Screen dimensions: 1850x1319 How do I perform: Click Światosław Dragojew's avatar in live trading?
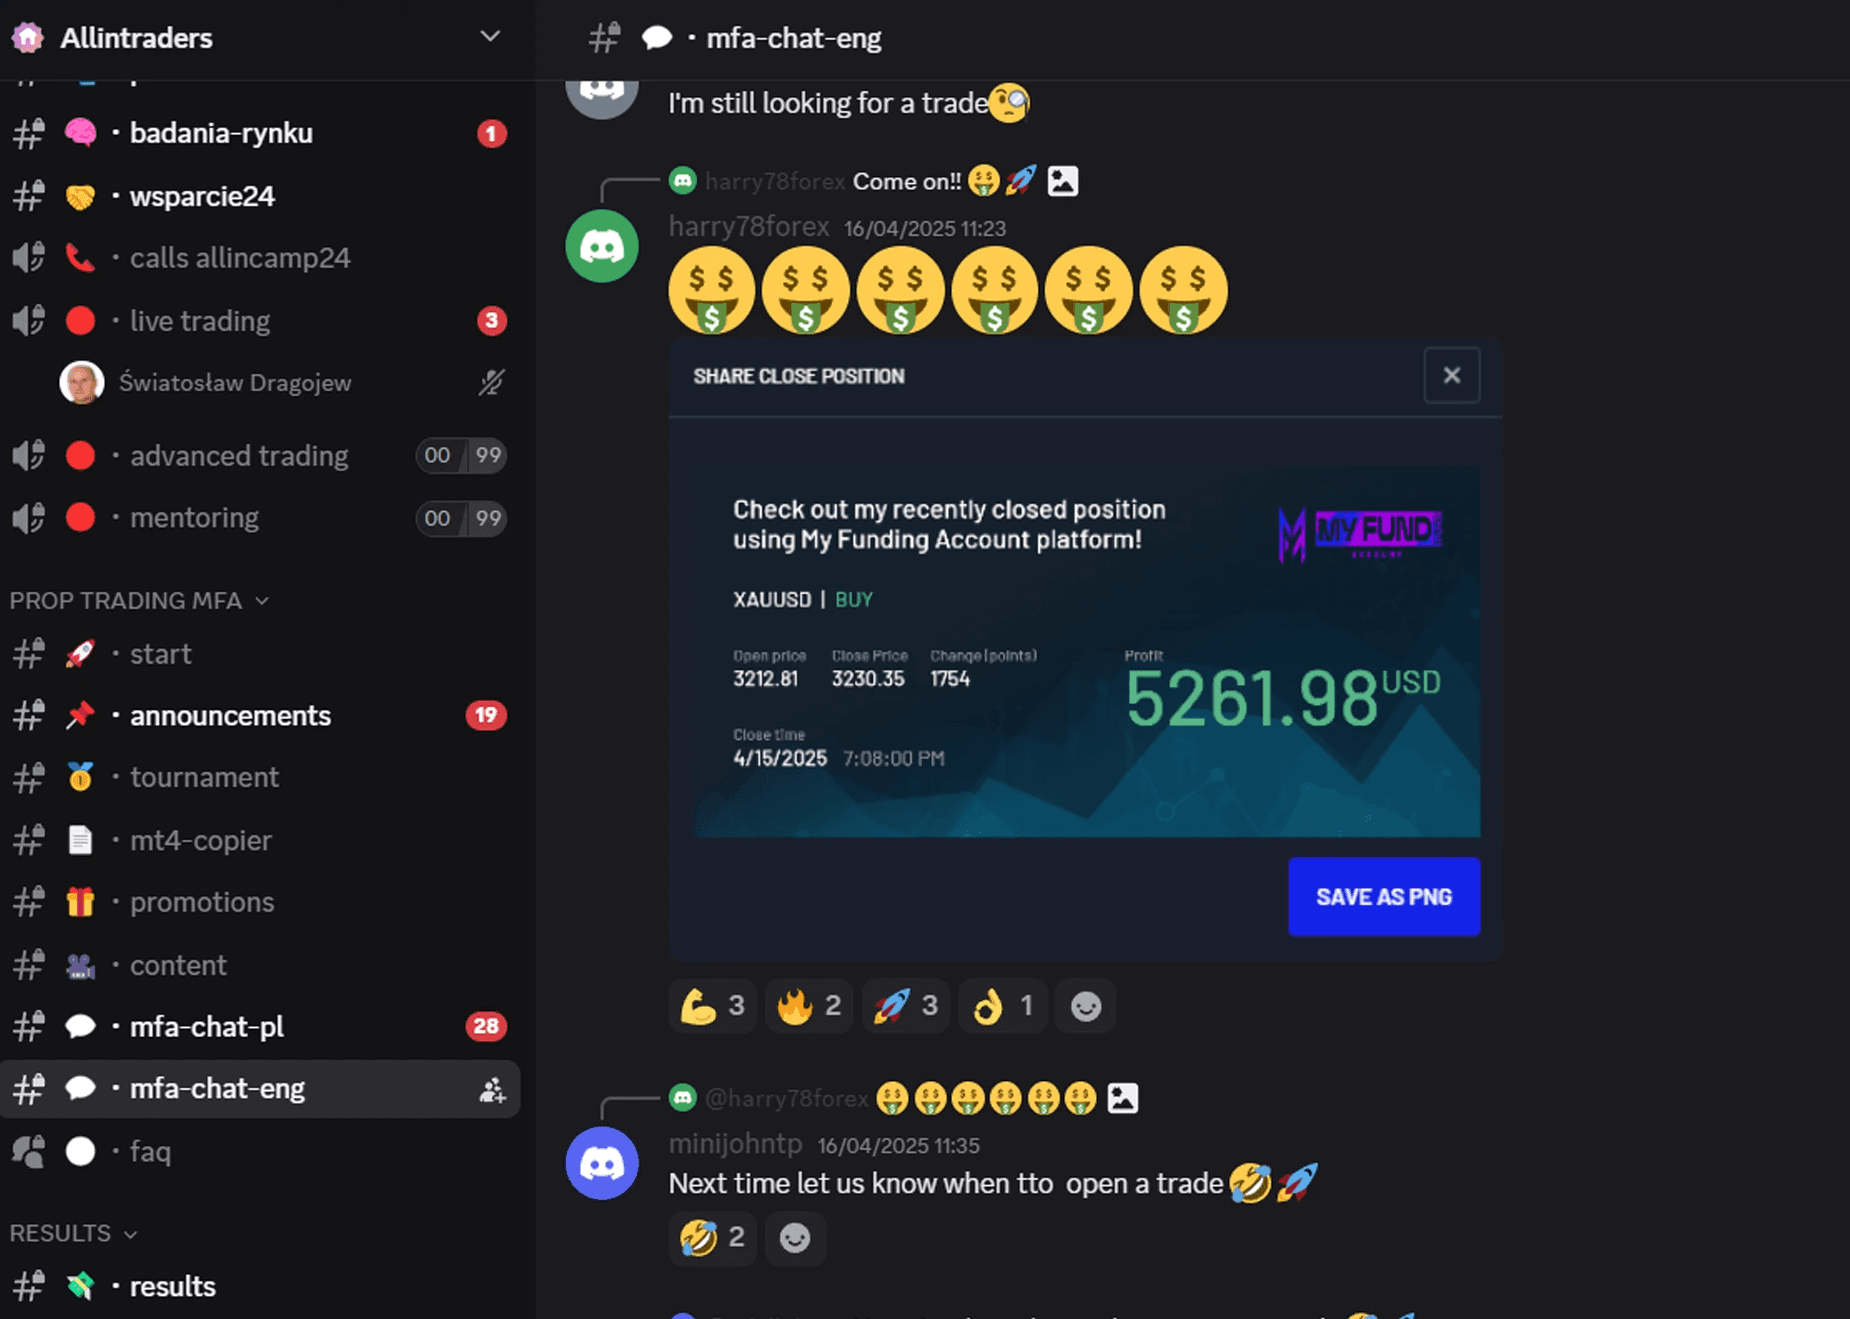point(82,383)
